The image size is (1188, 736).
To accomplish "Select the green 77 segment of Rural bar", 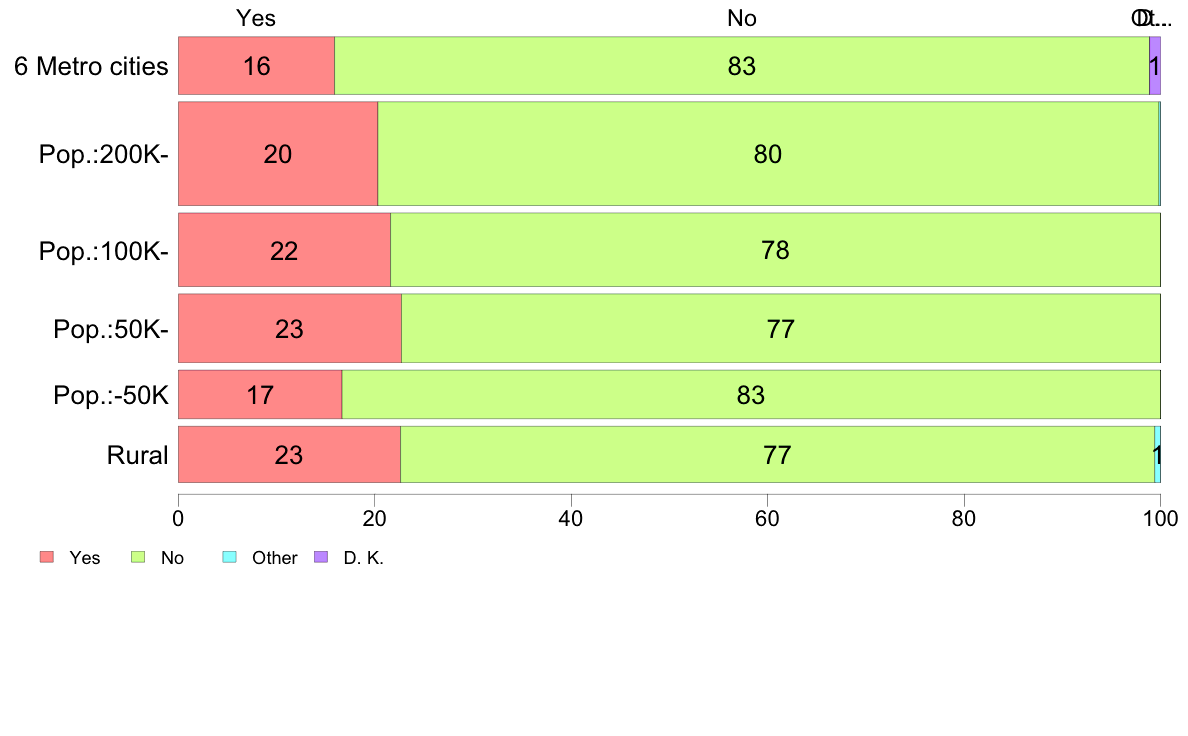I will click(777, 454).
